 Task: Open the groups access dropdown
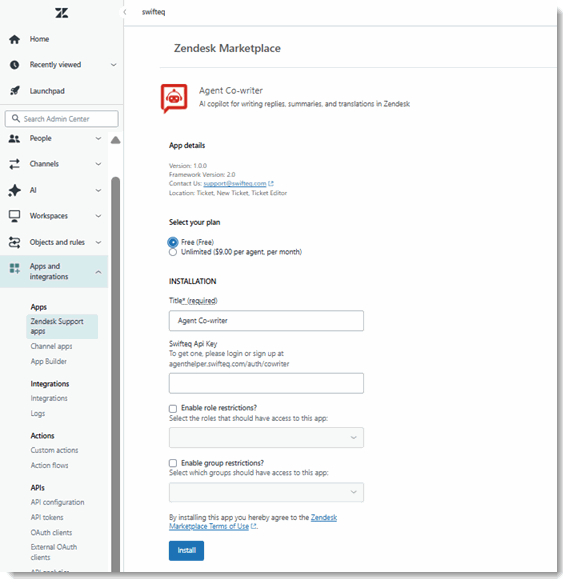pos(266,492)
